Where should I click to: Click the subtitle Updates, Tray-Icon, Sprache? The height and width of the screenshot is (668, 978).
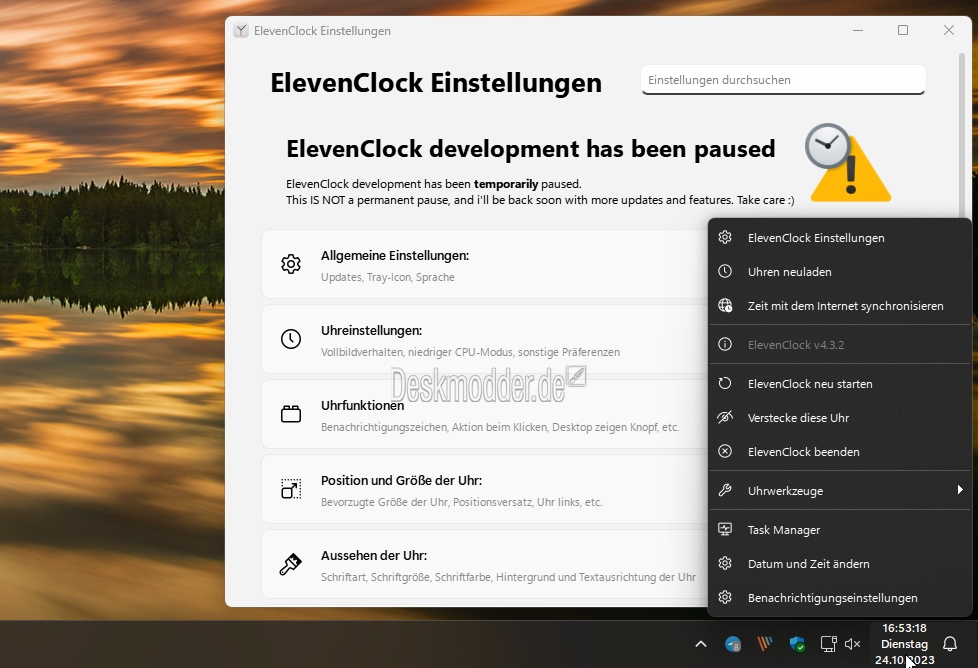click(387, 277)
